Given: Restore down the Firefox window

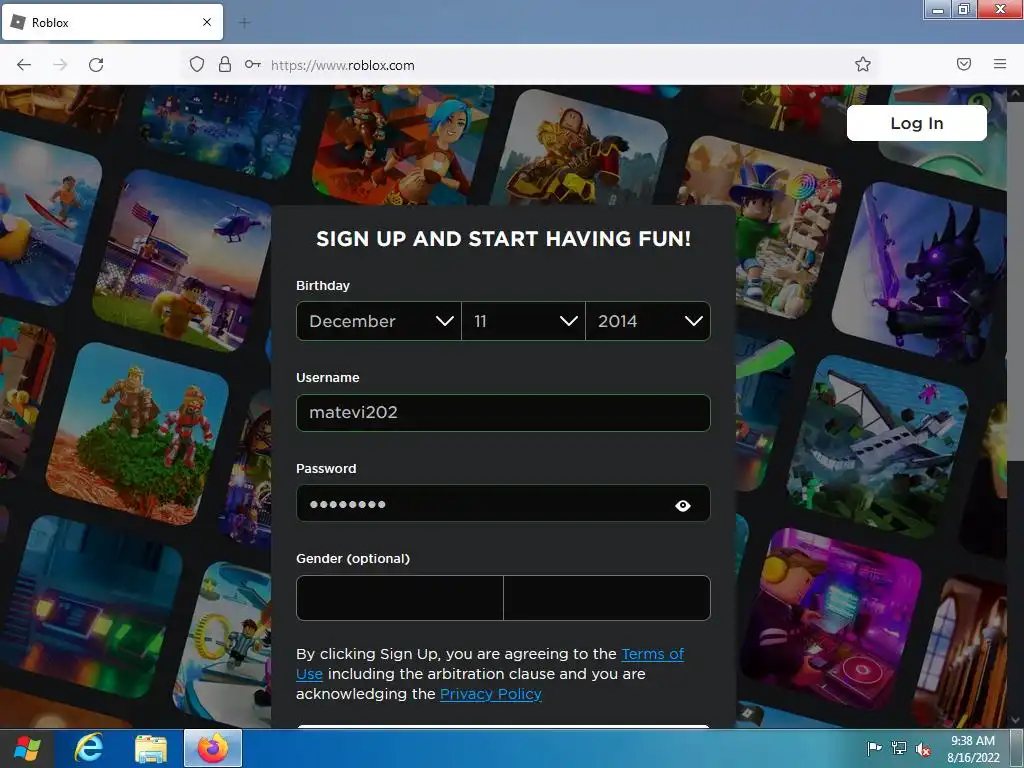Looking at the screenshot, I should [963, 9].
